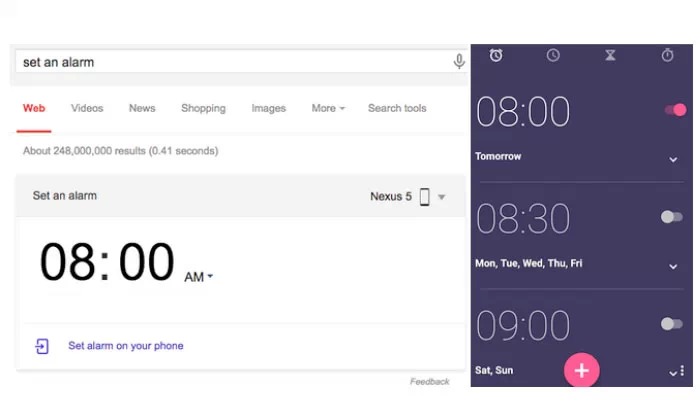This screenshot has height=415, width=700.
Task: Tap the pink add alarm button
Action: pyautogui.click(x=582, y=370)
